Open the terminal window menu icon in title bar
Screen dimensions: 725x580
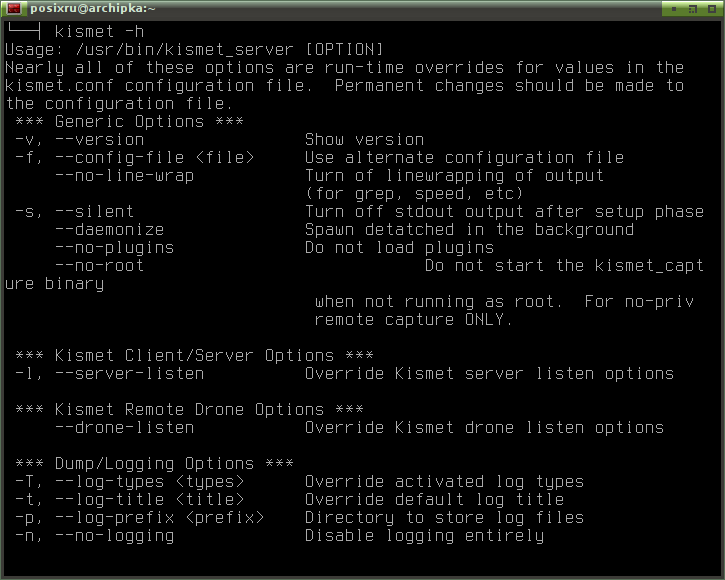tap(14, 8)
